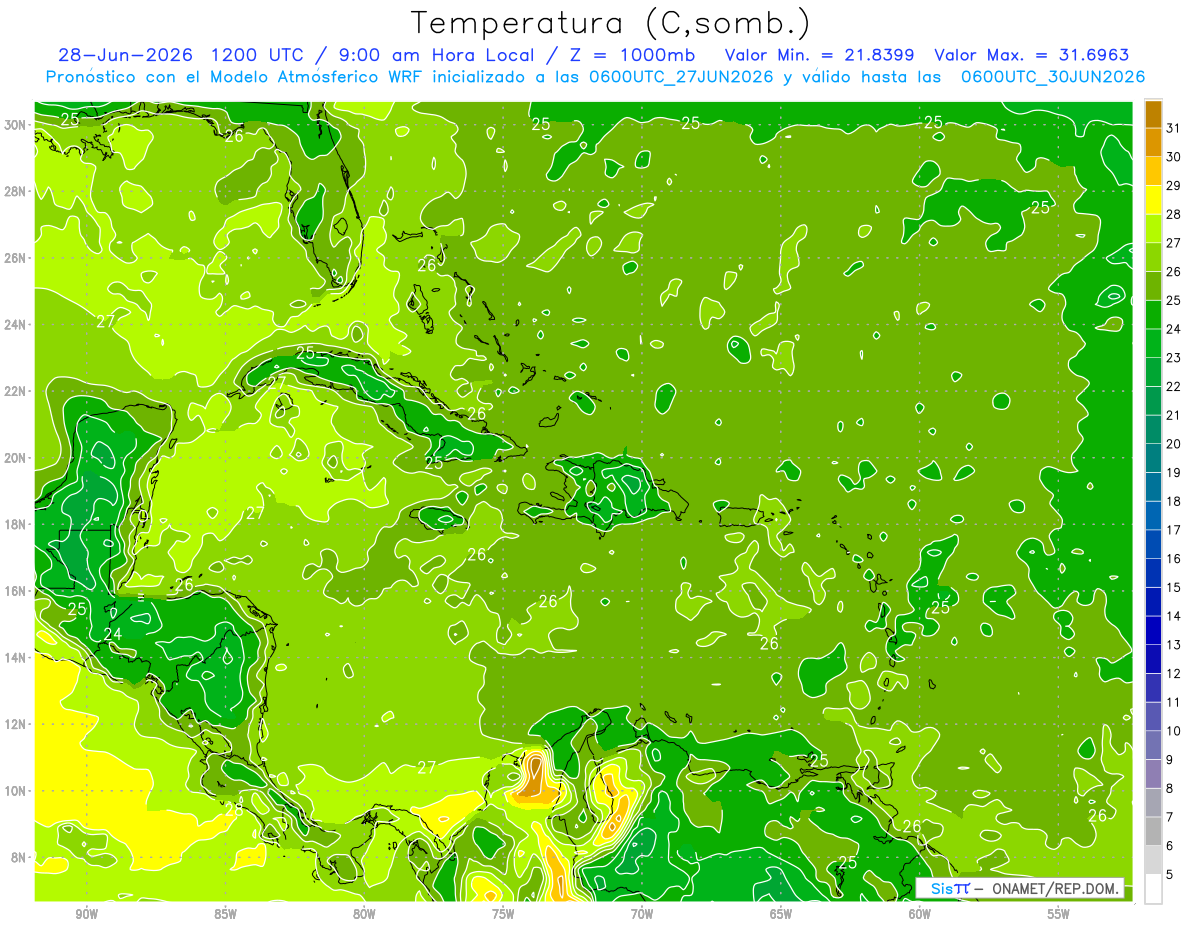Click the 26N latitude axis label
This screenshot has height=927, width=1200.
15,258
